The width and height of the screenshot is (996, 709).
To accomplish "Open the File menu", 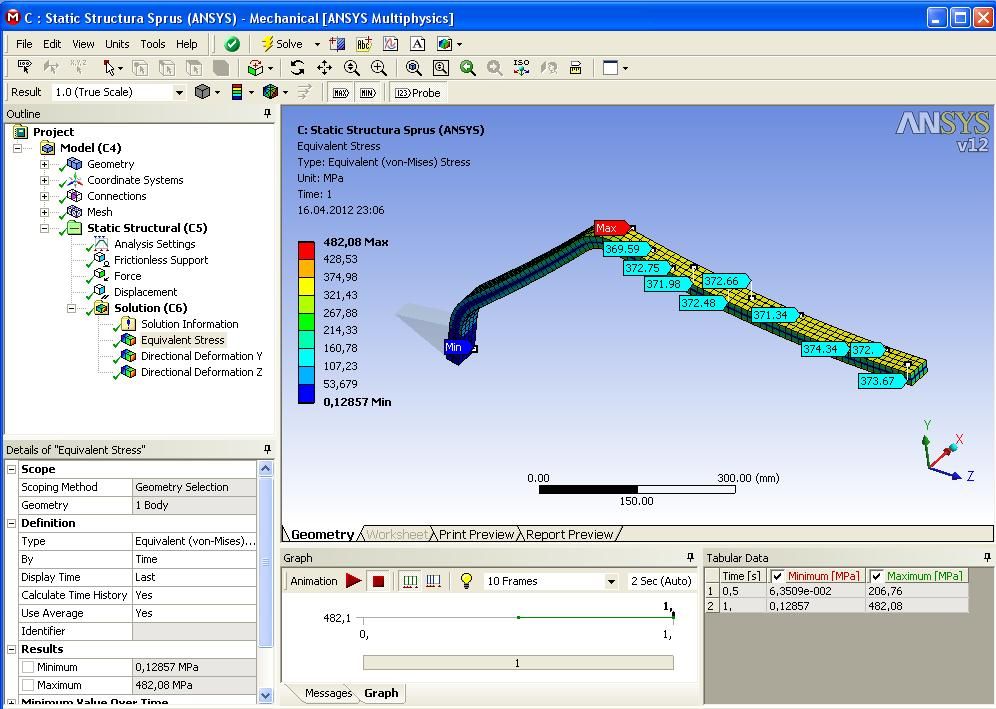I will click(x=24, y=44).
